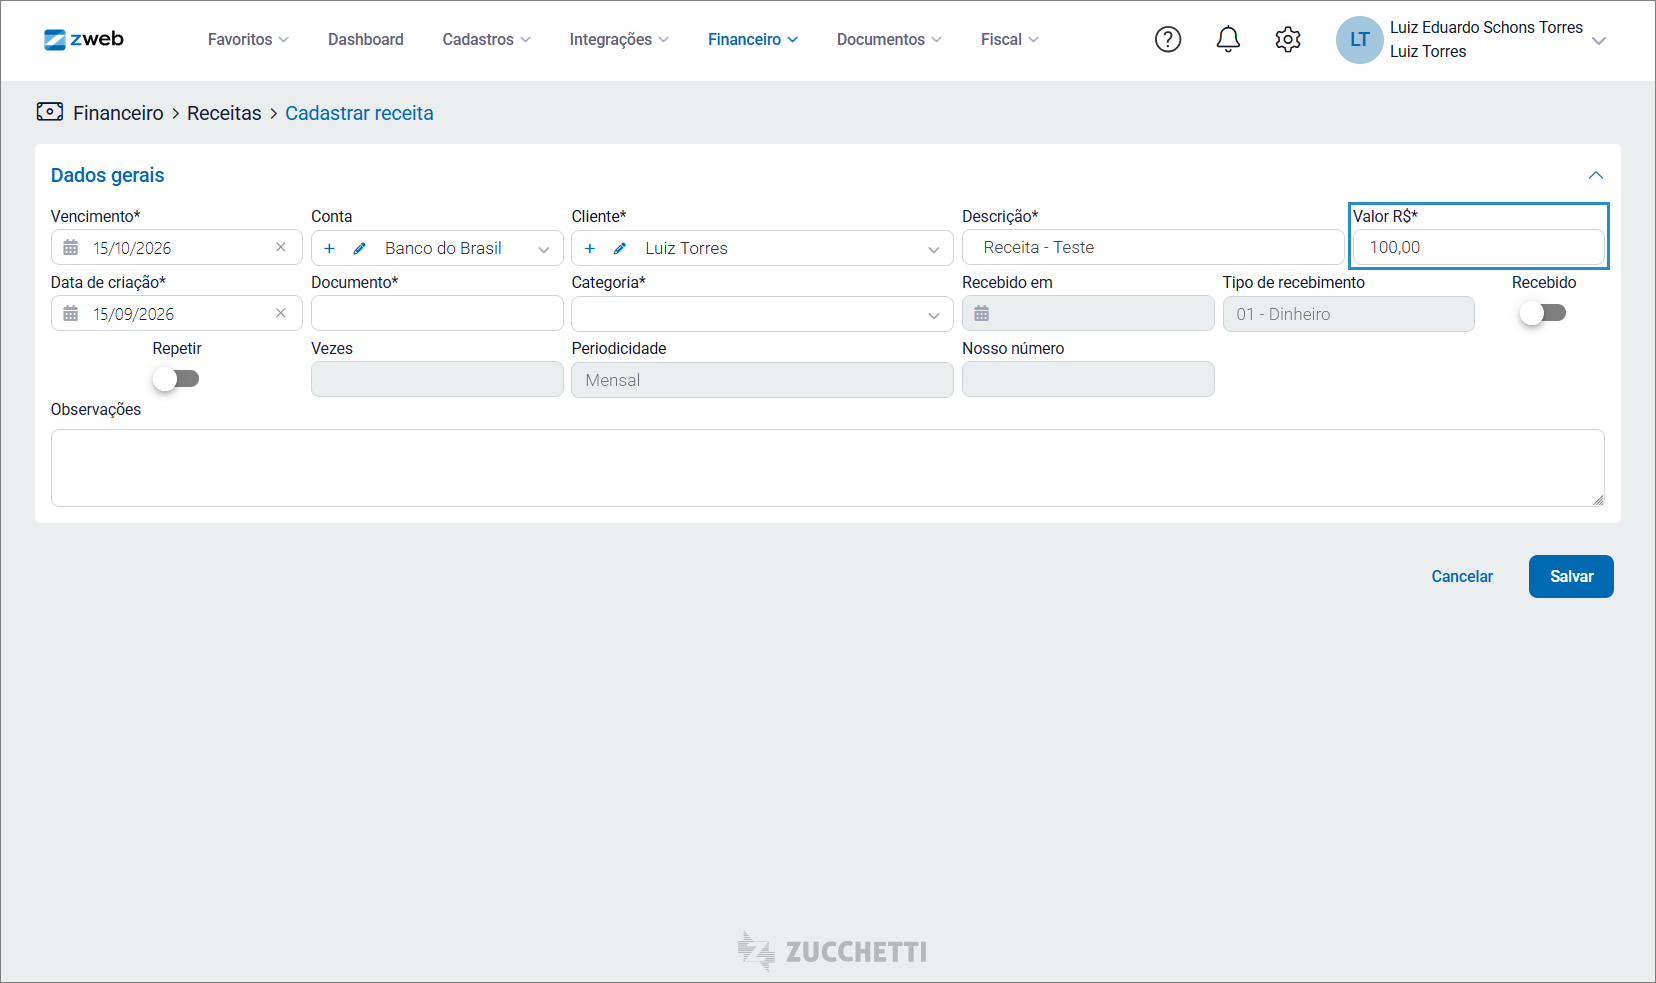Enable the Repetir switch

(176, 379)
